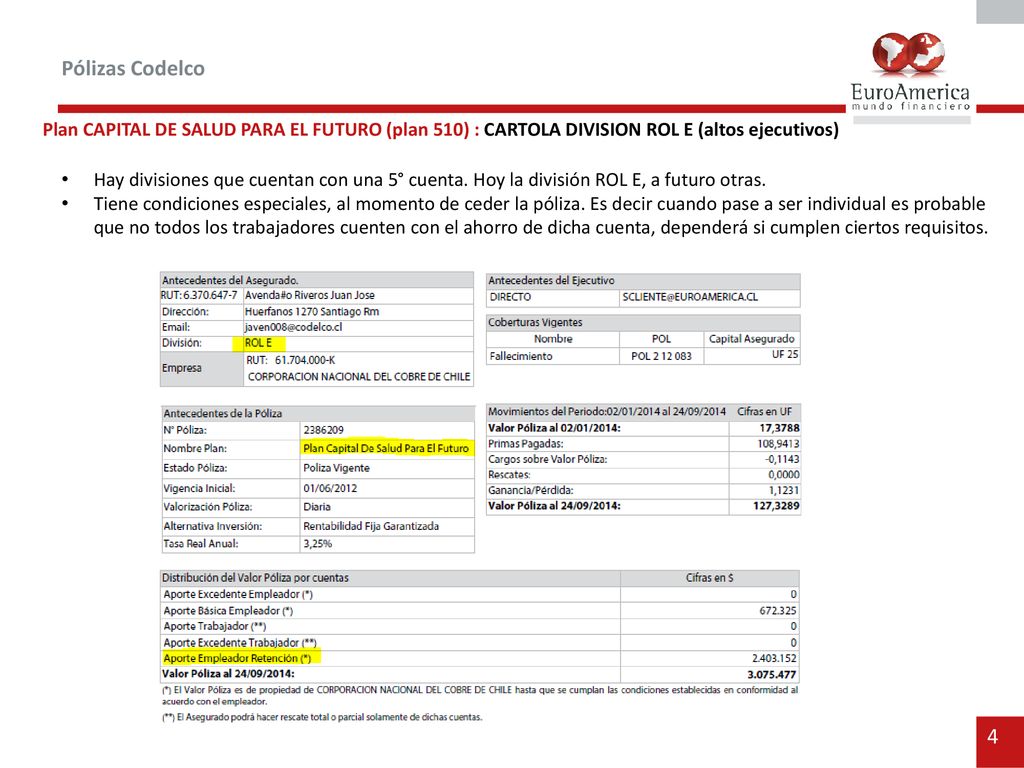The height and width of the screenshot is (768, 1024).
Task: Click the EuroAmerica globe logo
Action: pyautogui.click(x=908, y=54)
